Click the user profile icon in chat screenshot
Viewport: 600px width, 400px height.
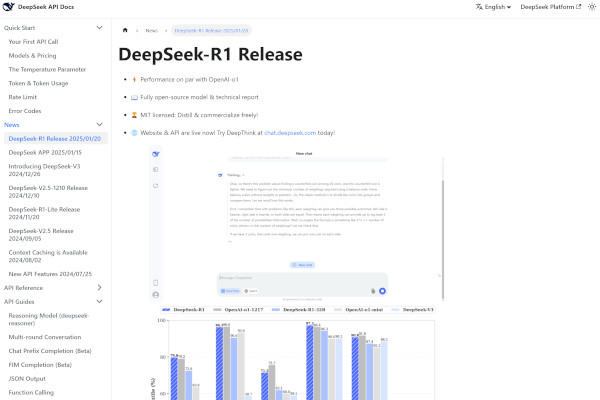pos(155,295)
